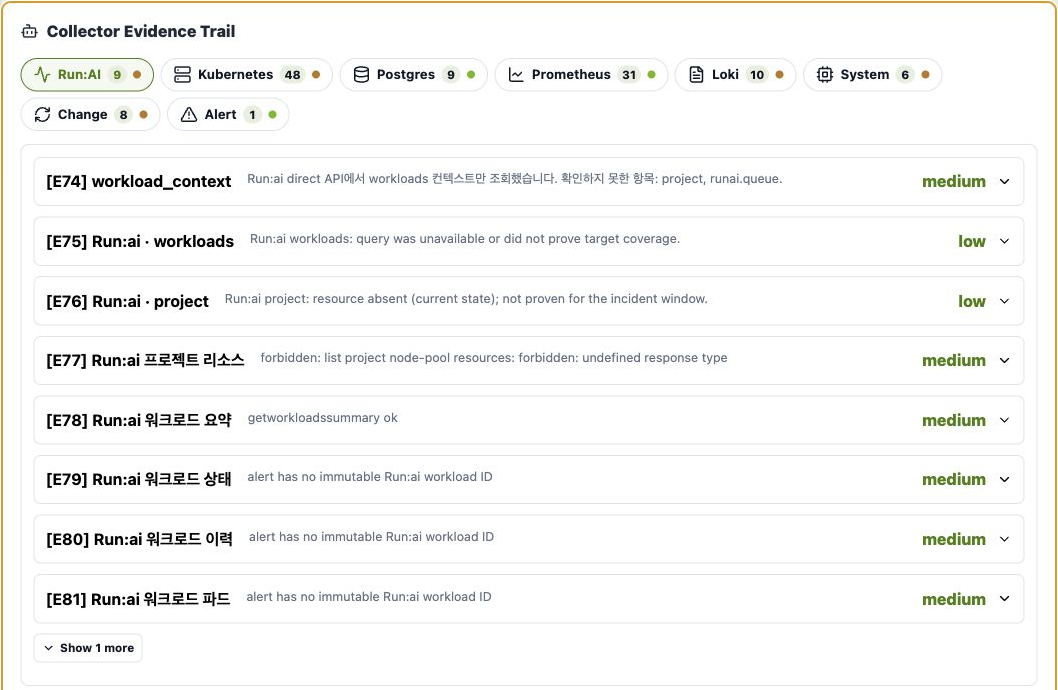Click the 'getworkloadssummary ok' description
1058x690 pixels.
(x=323, y=418)
